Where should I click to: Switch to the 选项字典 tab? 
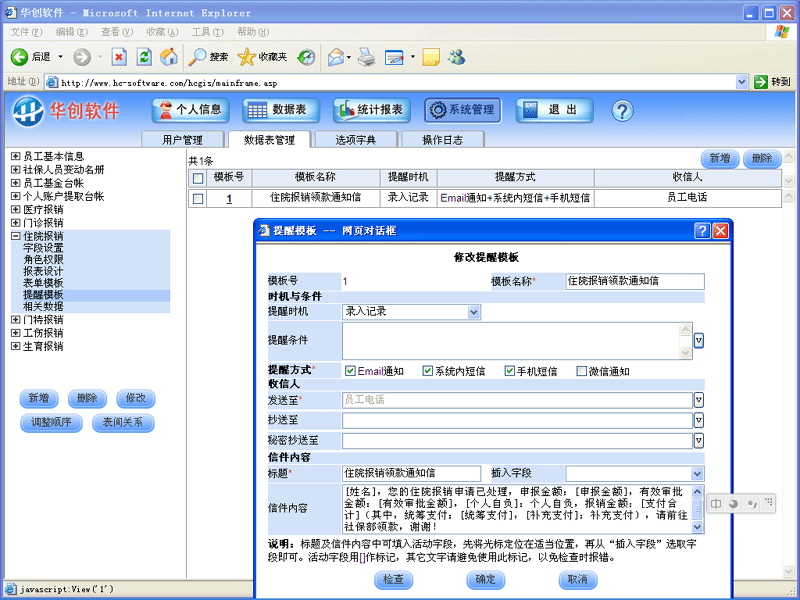click(x=356, y=140)
